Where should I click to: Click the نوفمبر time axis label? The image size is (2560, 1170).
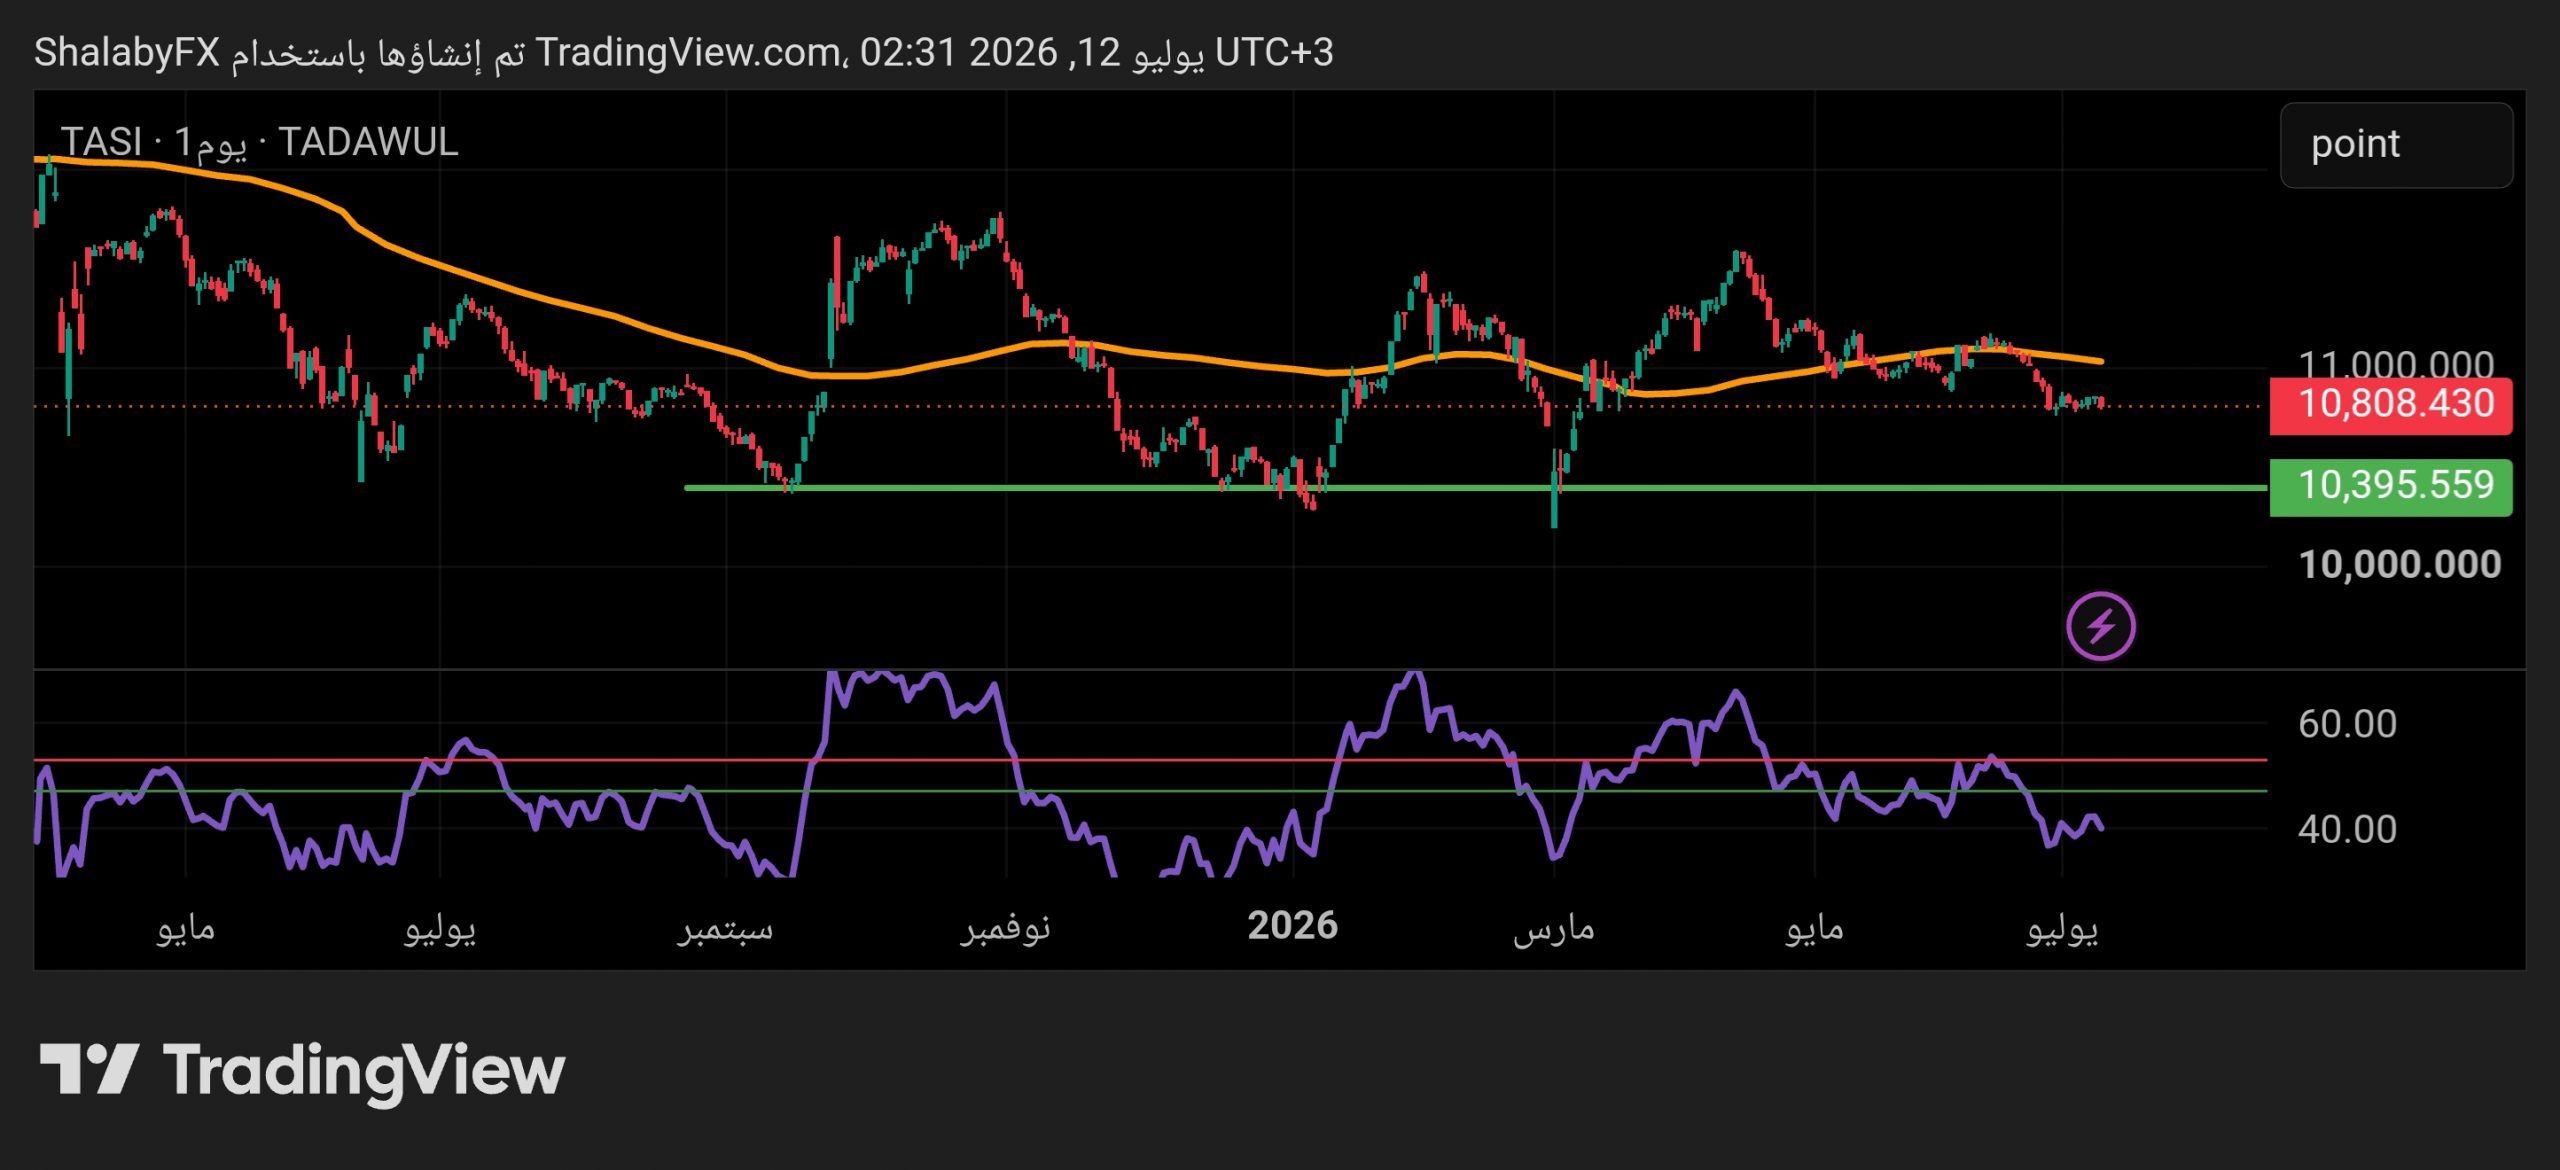pyautogui.click(x=1005, y=929)
